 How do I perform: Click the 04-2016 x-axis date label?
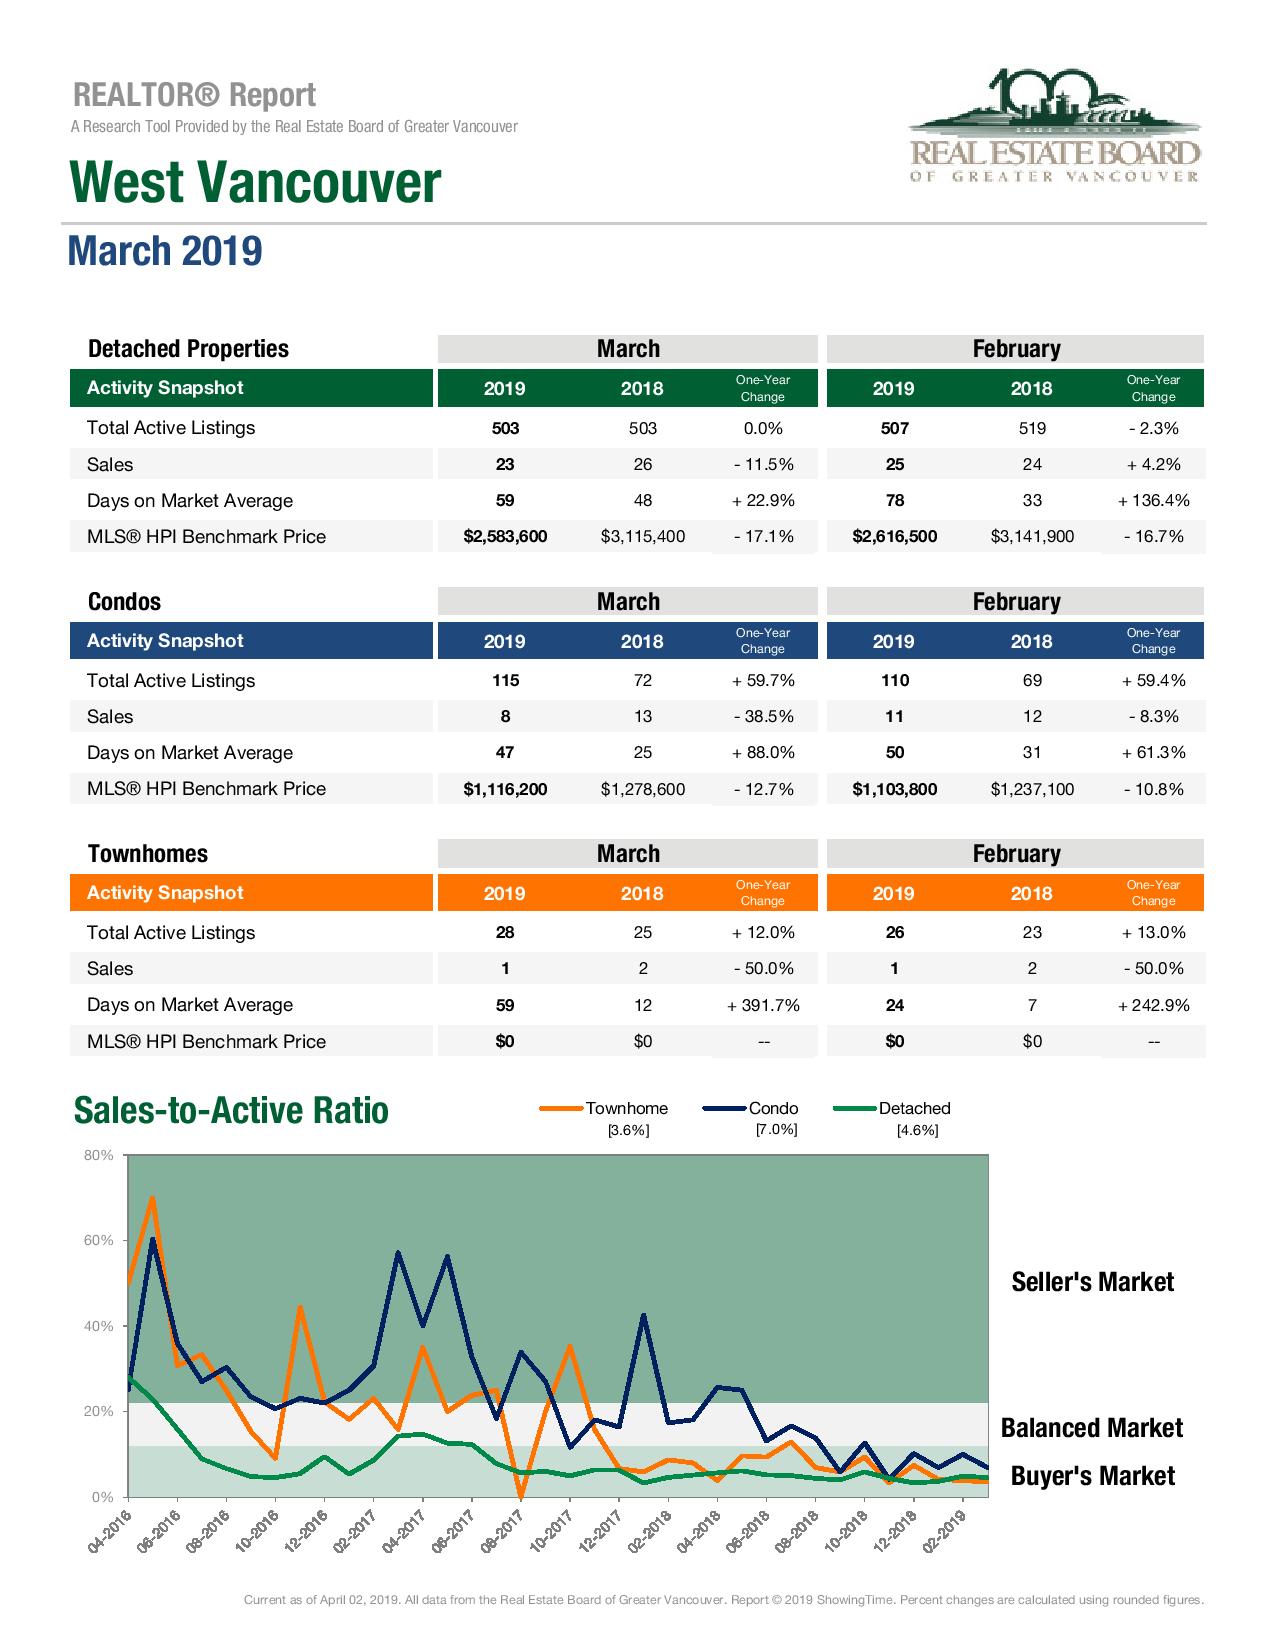point(109,1533)
